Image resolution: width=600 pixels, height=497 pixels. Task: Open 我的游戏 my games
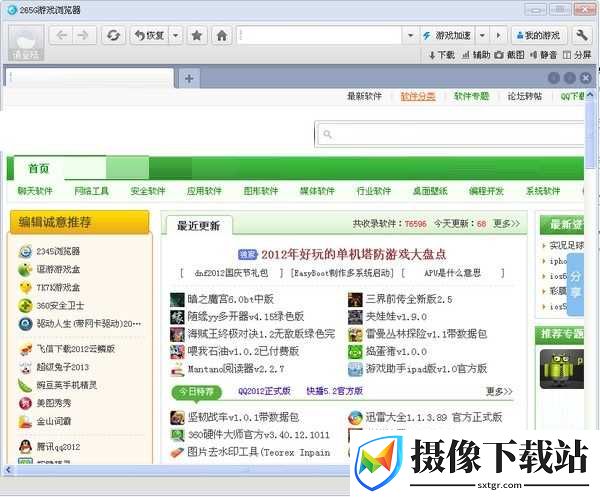(x=538, y=36)
